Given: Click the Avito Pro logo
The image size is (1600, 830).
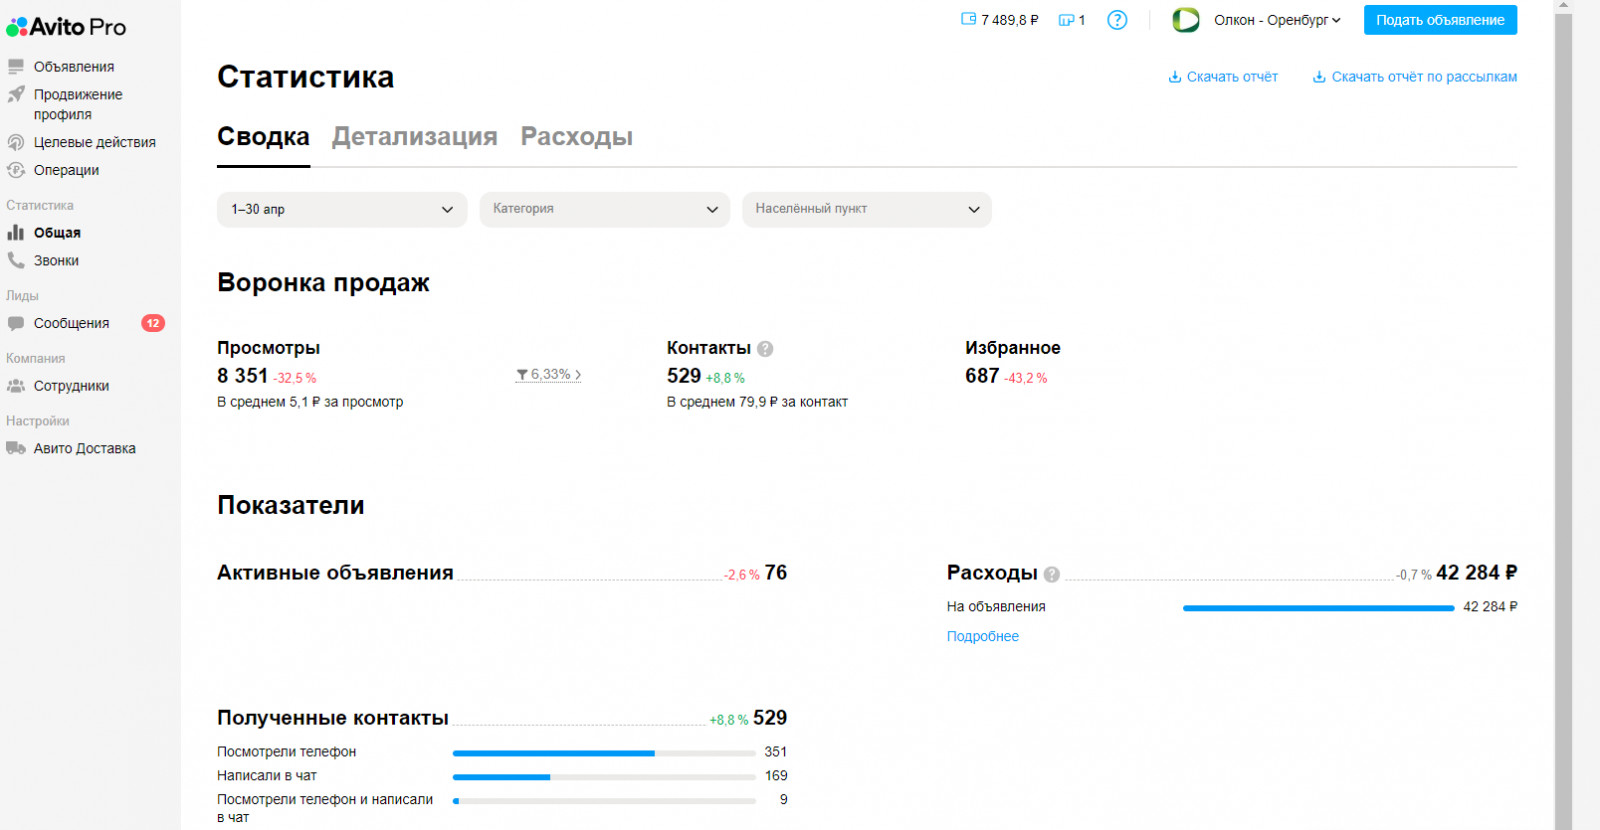Looking at the screenshot, I should click(66, 27).
